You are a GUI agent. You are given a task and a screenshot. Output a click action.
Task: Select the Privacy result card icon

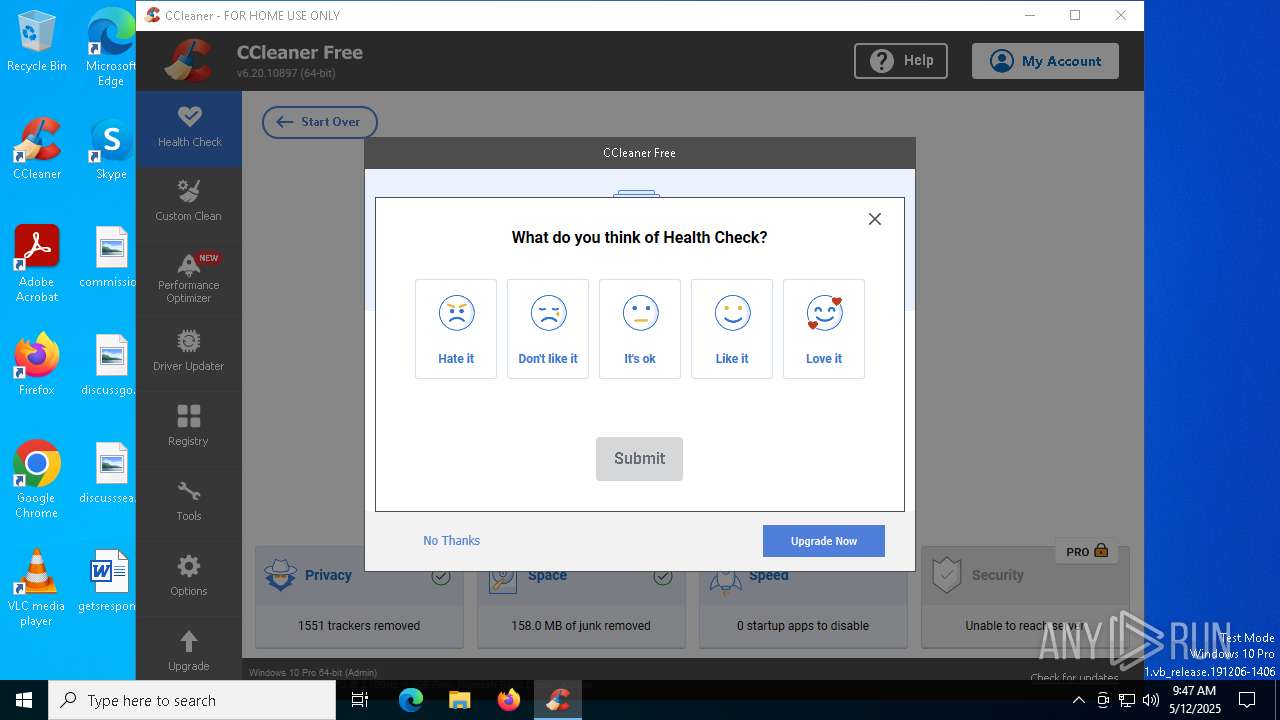pos(280,576)
